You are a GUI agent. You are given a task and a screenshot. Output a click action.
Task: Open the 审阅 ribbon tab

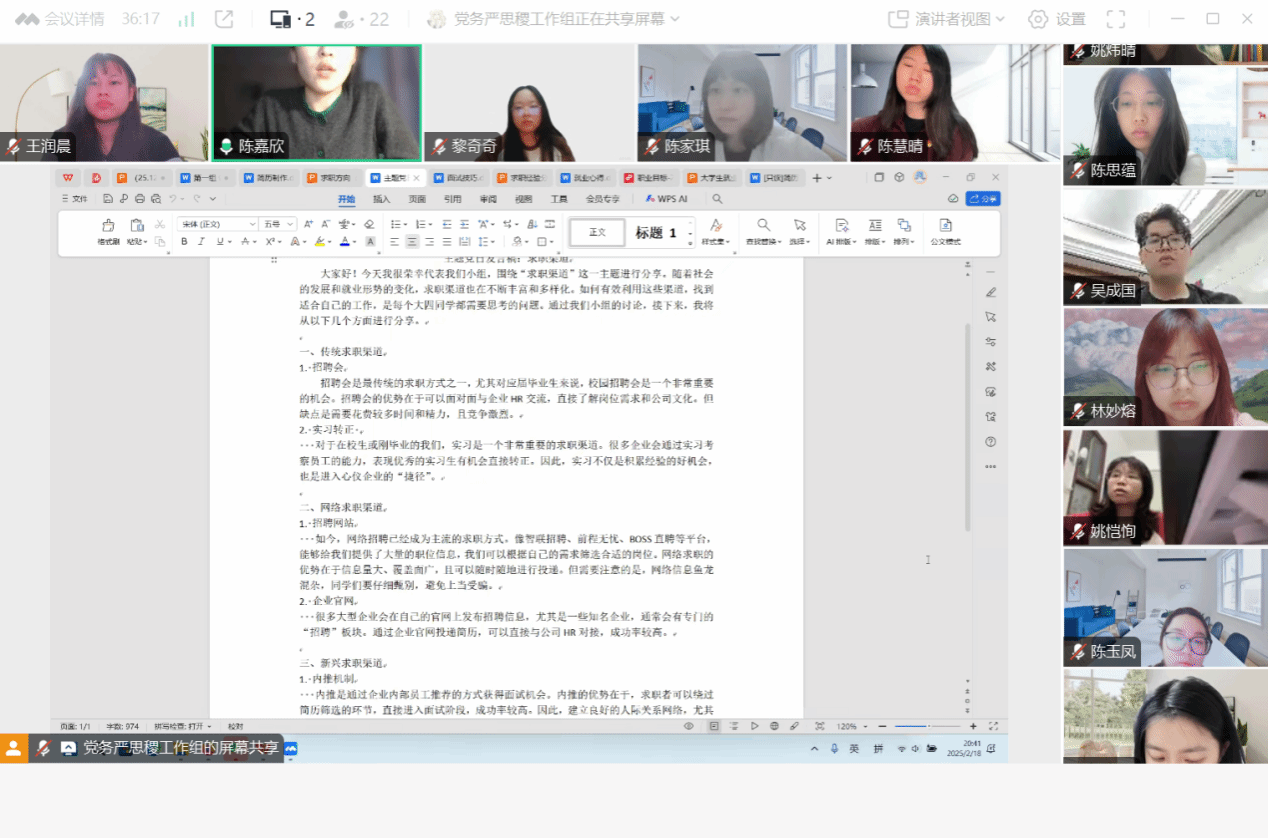pyautogui.click(x=488, y=199)
